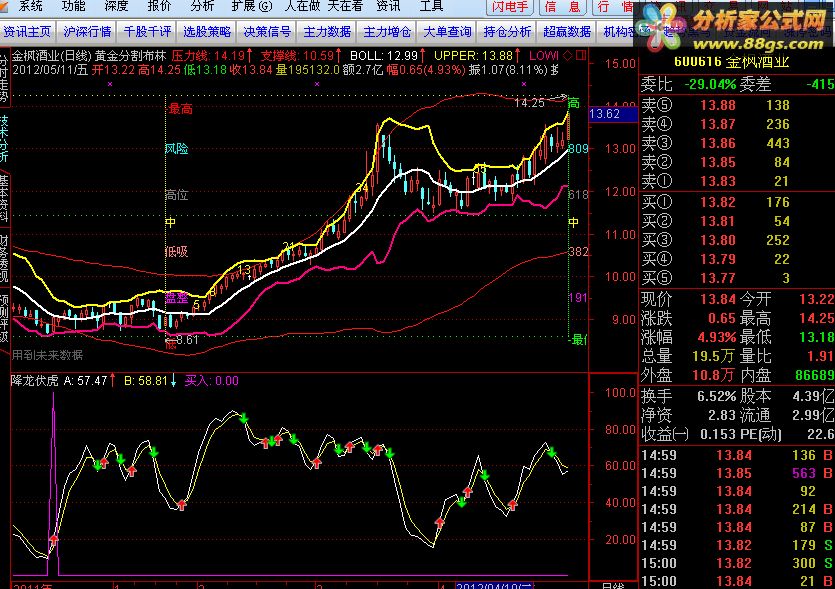The image size is (835, 589).
Task: Select the 买⑤ 13.77 order row
Action: [x=737, y=279]
